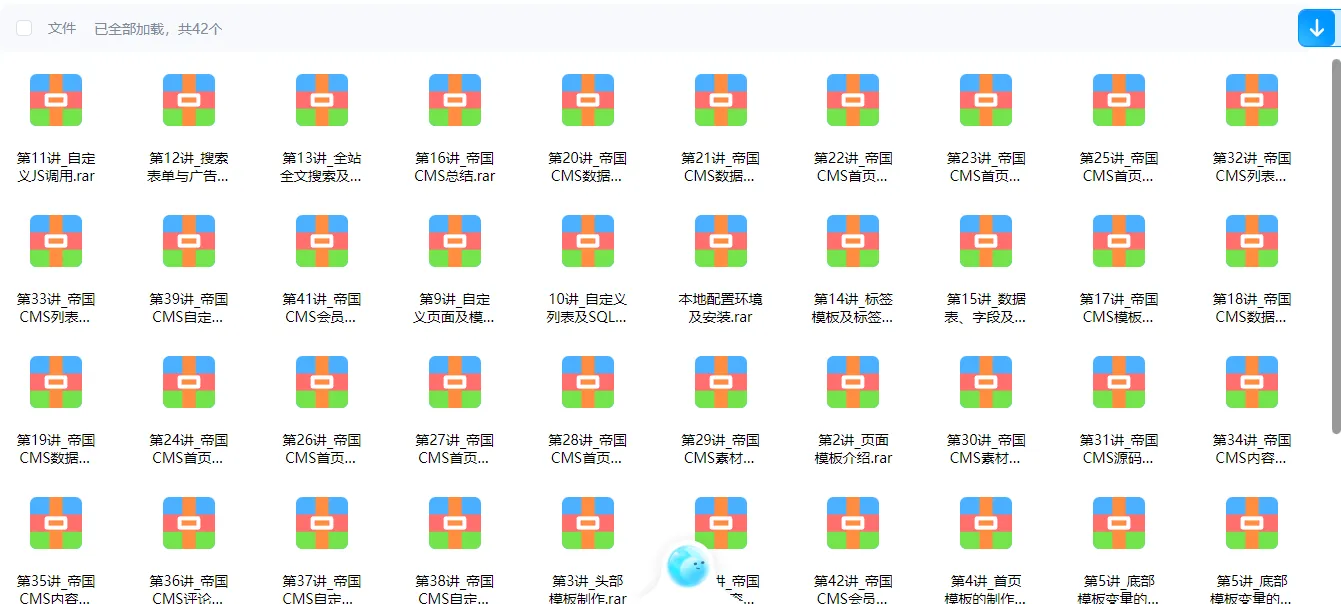
Task: Click the 10讲_自定义列表及SQL archive icon
Action: 587,240
